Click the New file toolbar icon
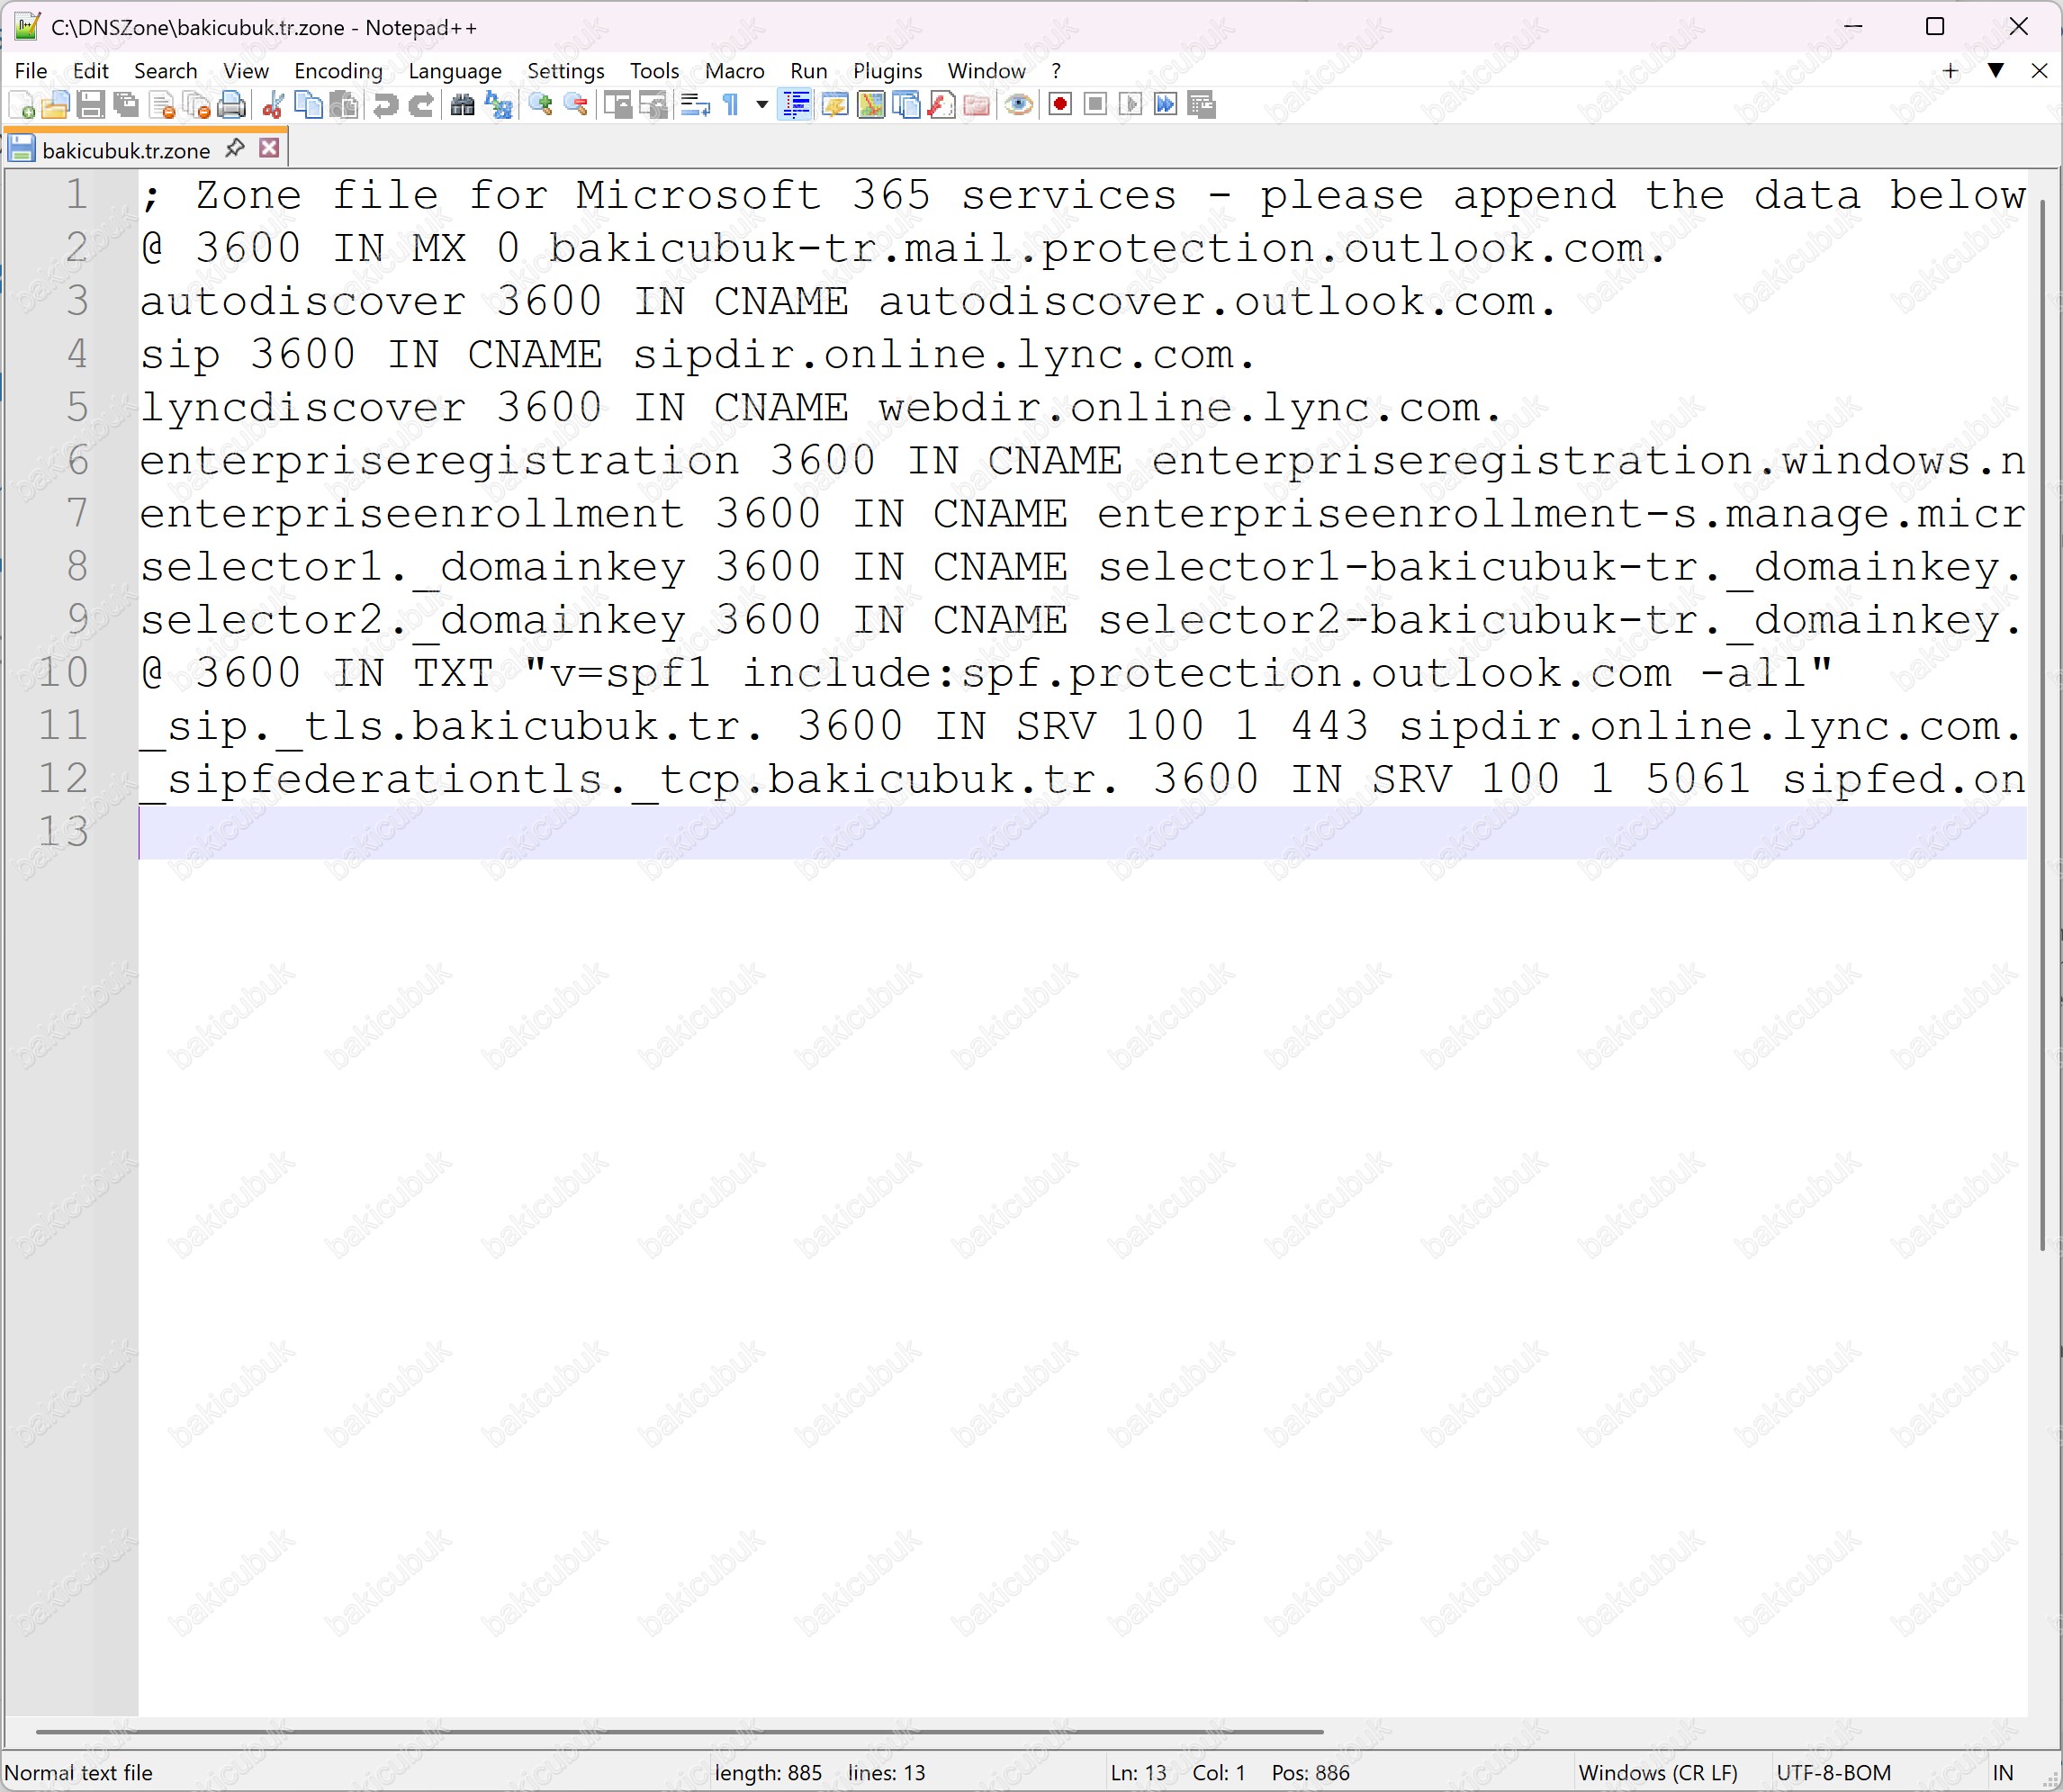This screenshot has width=2063, height=1792. click(22, 105)
